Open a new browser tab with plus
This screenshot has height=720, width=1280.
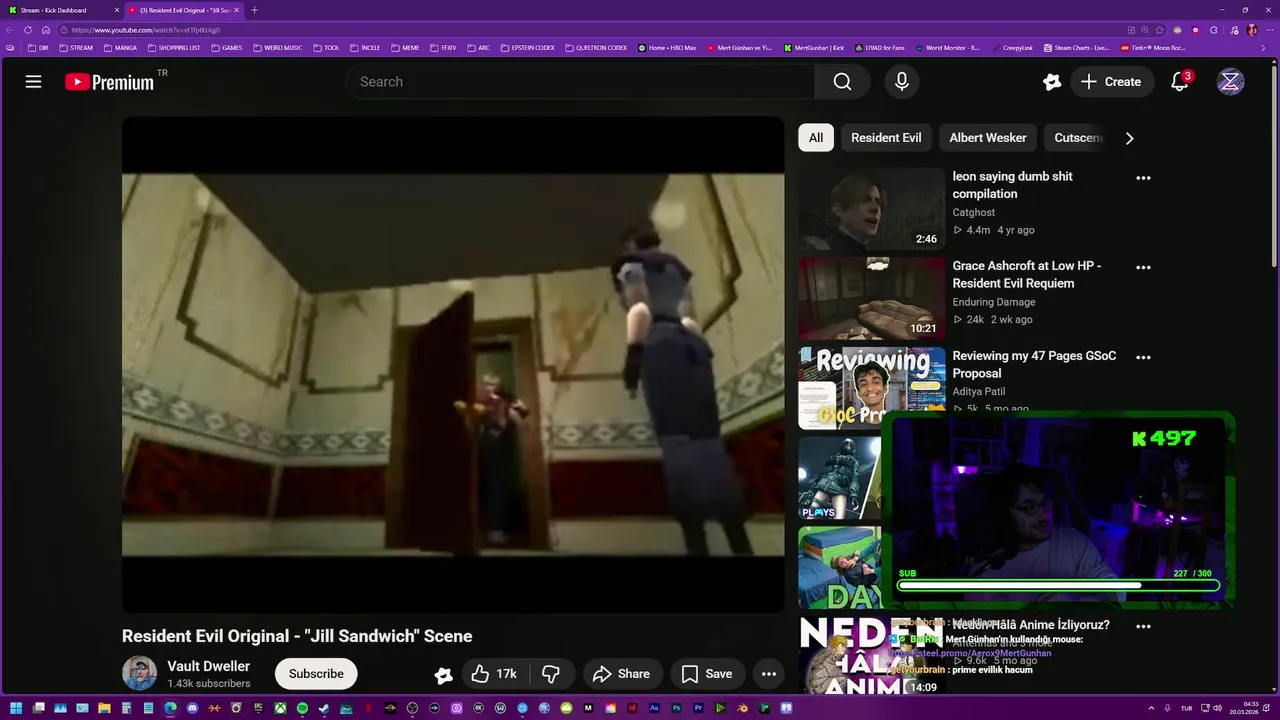click(254, 10)
